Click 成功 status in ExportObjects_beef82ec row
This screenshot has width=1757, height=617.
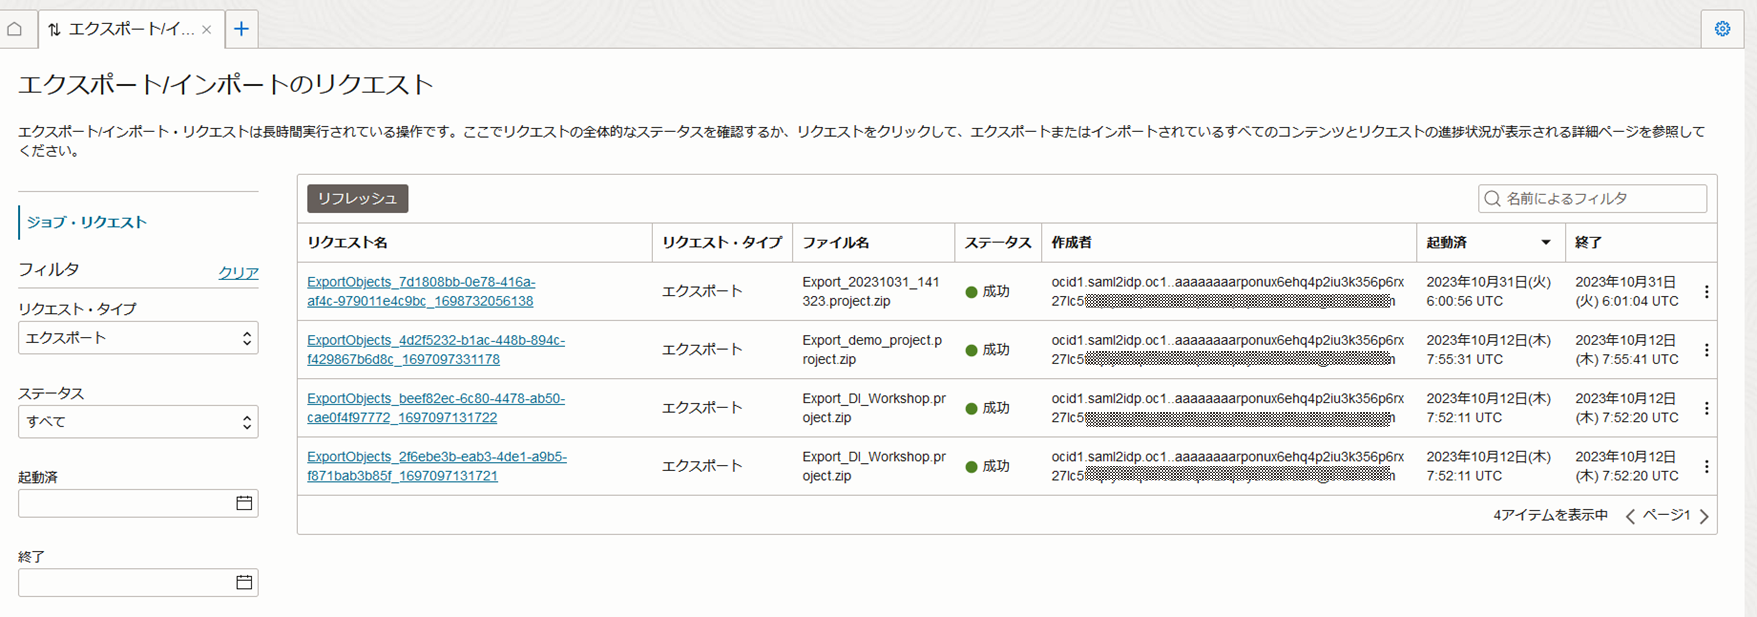tap(988, 407)
